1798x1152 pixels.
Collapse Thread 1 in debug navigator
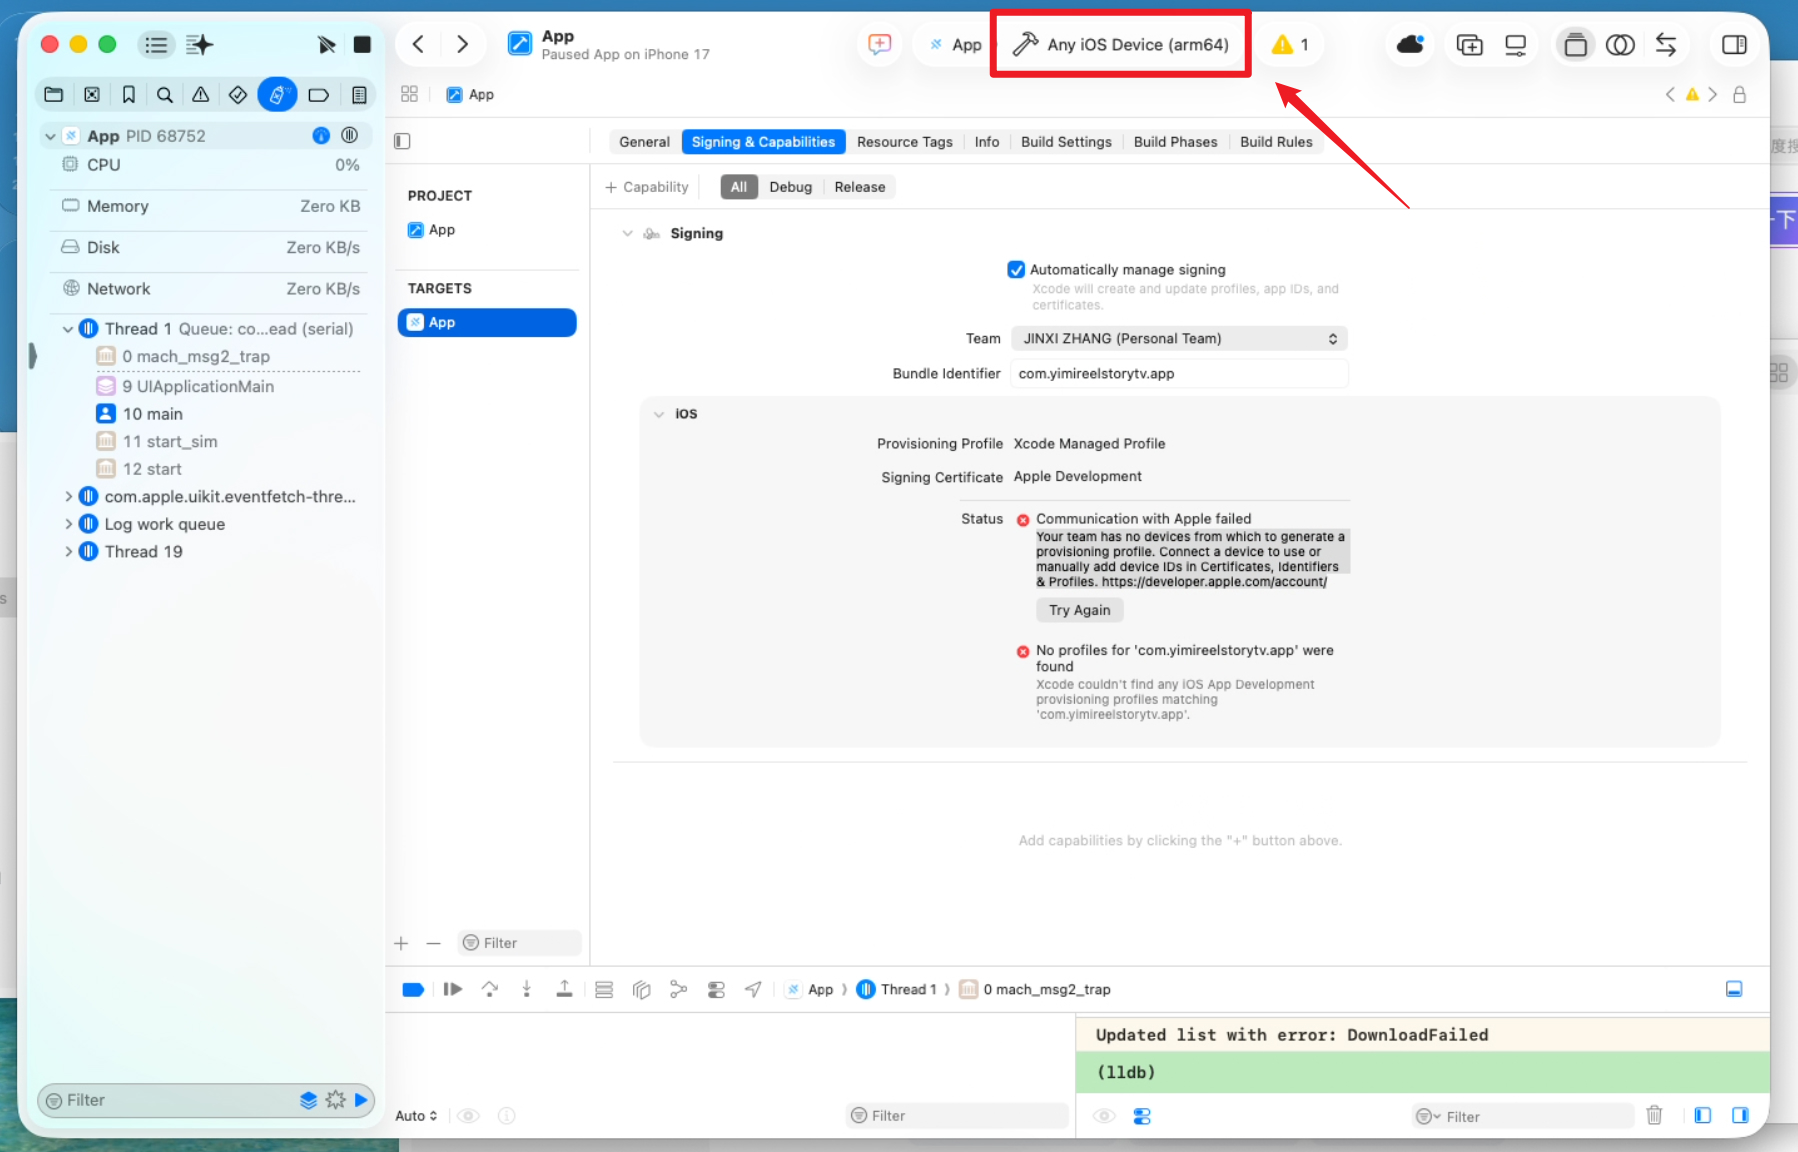click(x=68, y=329)
